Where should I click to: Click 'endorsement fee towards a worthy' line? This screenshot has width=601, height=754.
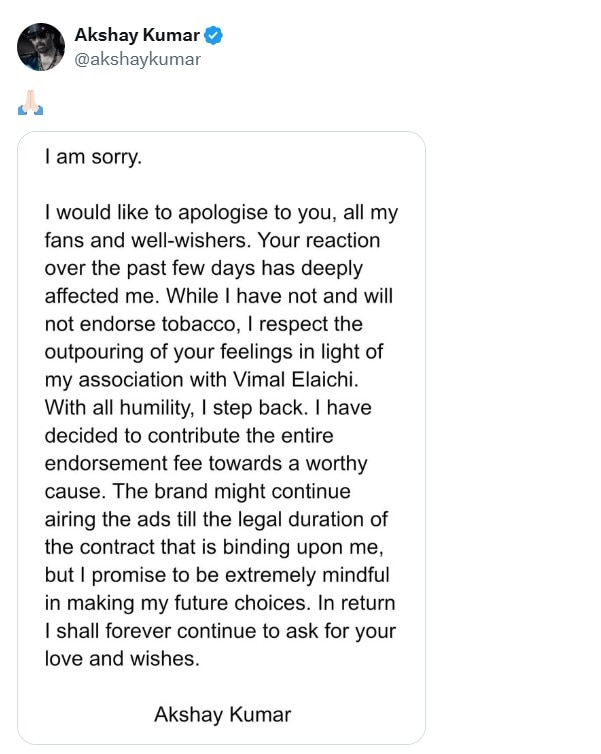coord(206,464)
